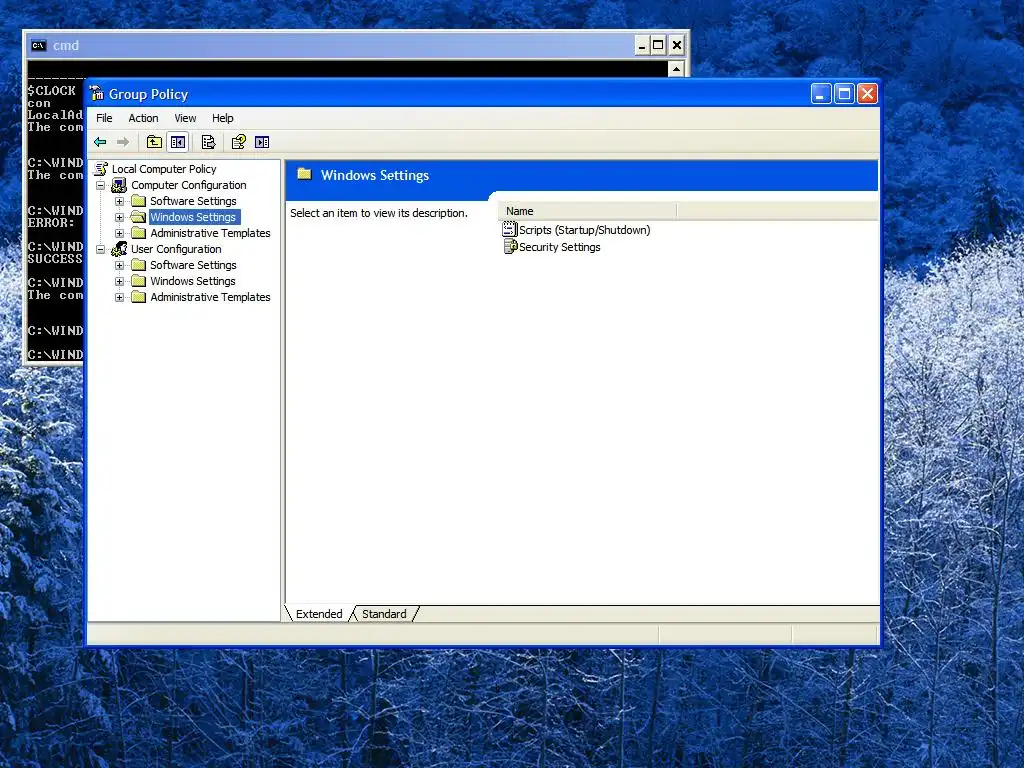Sort by the Name column header
The width and height of the screenshot is (1024, 768).
pyautogui.click(x=587, y=211)
